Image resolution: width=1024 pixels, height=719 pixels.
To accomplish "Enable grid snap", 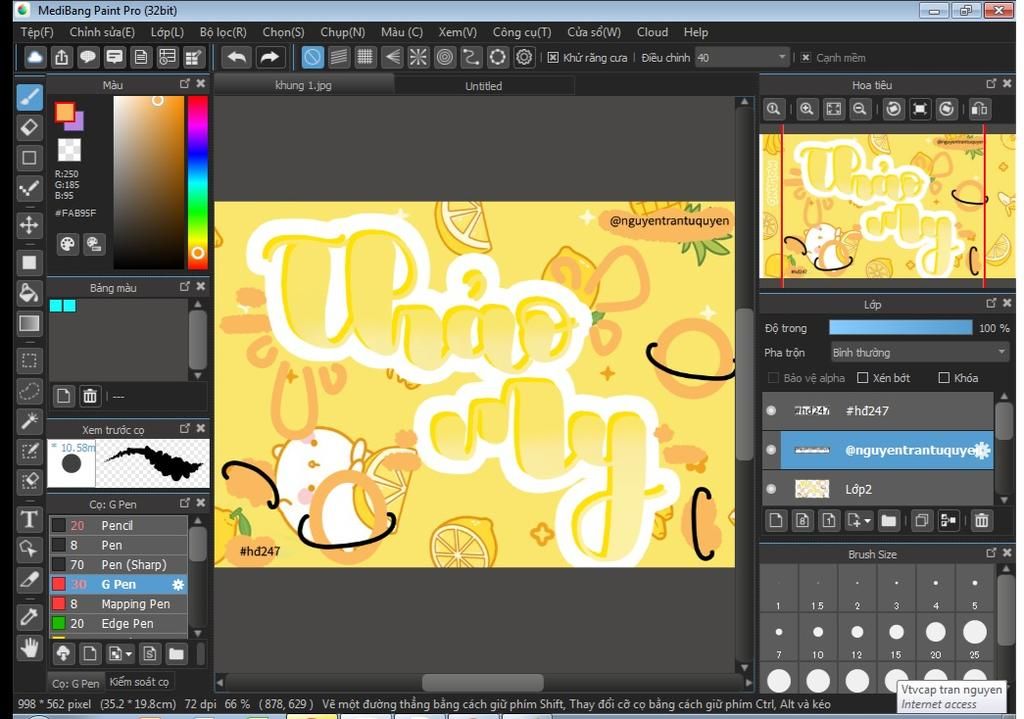I will pos(365,57).
